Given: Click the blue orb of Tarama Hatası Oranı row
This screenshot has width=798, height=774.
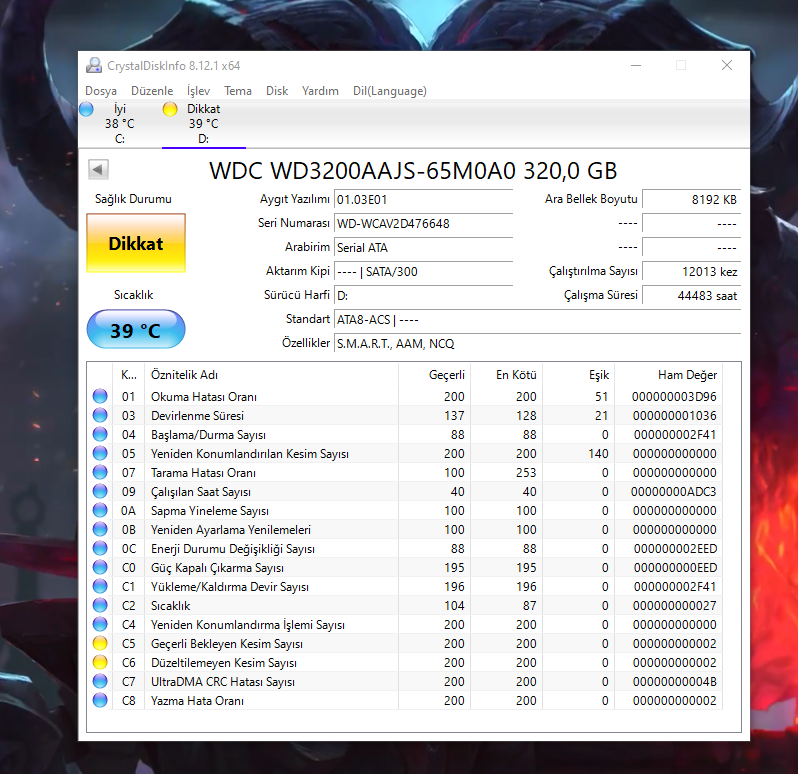Looking at the screenshot, I should point(100,472).
